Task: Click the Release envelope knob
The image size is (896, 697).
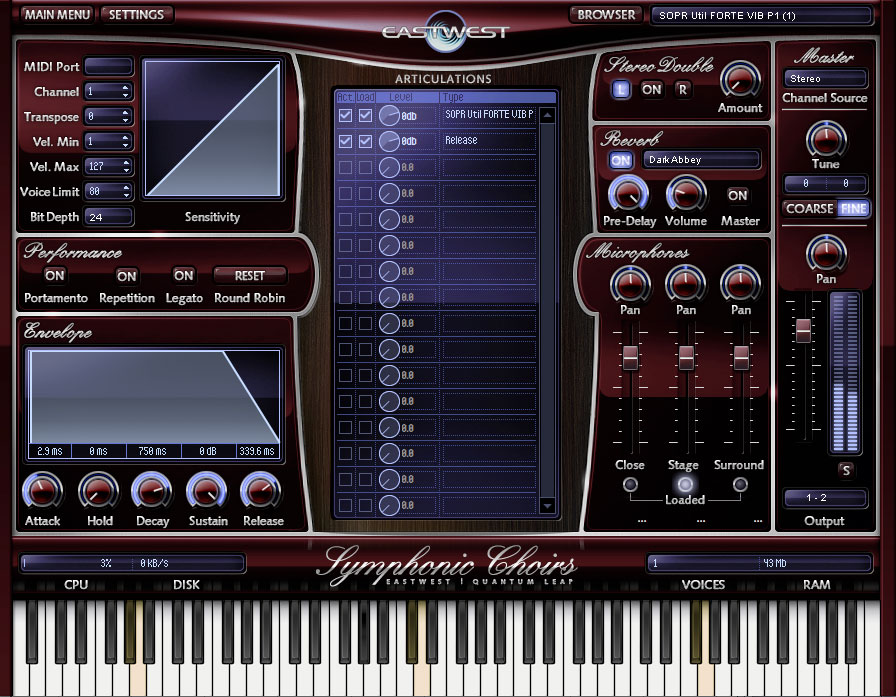Action: 261,491
